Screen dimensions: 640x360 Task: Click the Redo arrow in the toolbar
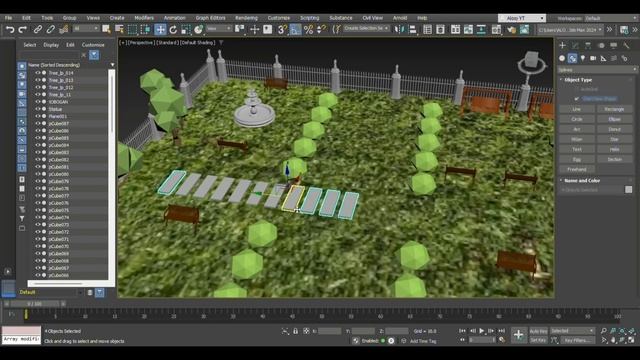23,29
